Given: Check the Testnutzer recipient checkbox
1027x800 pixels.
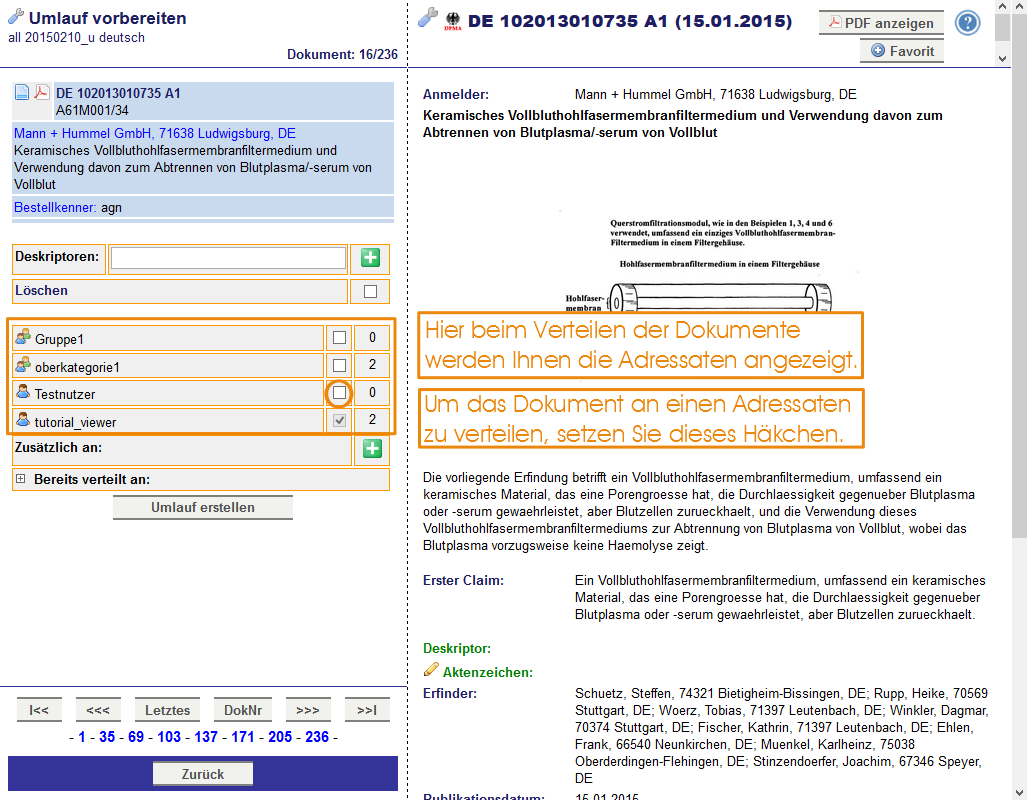Looking at the screenshot, I should point(339,392).
